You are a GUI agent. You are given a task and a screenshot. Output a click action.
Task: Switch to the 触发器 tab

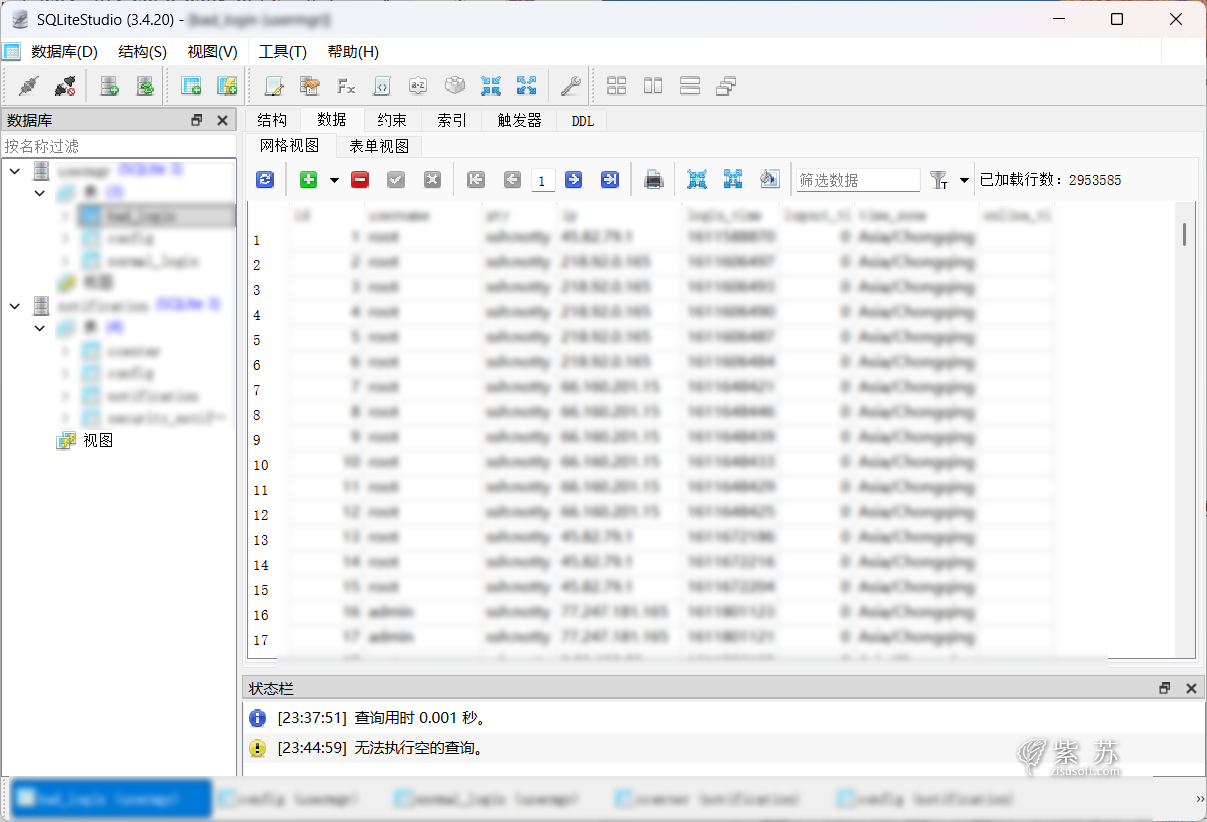coord(519,120)
